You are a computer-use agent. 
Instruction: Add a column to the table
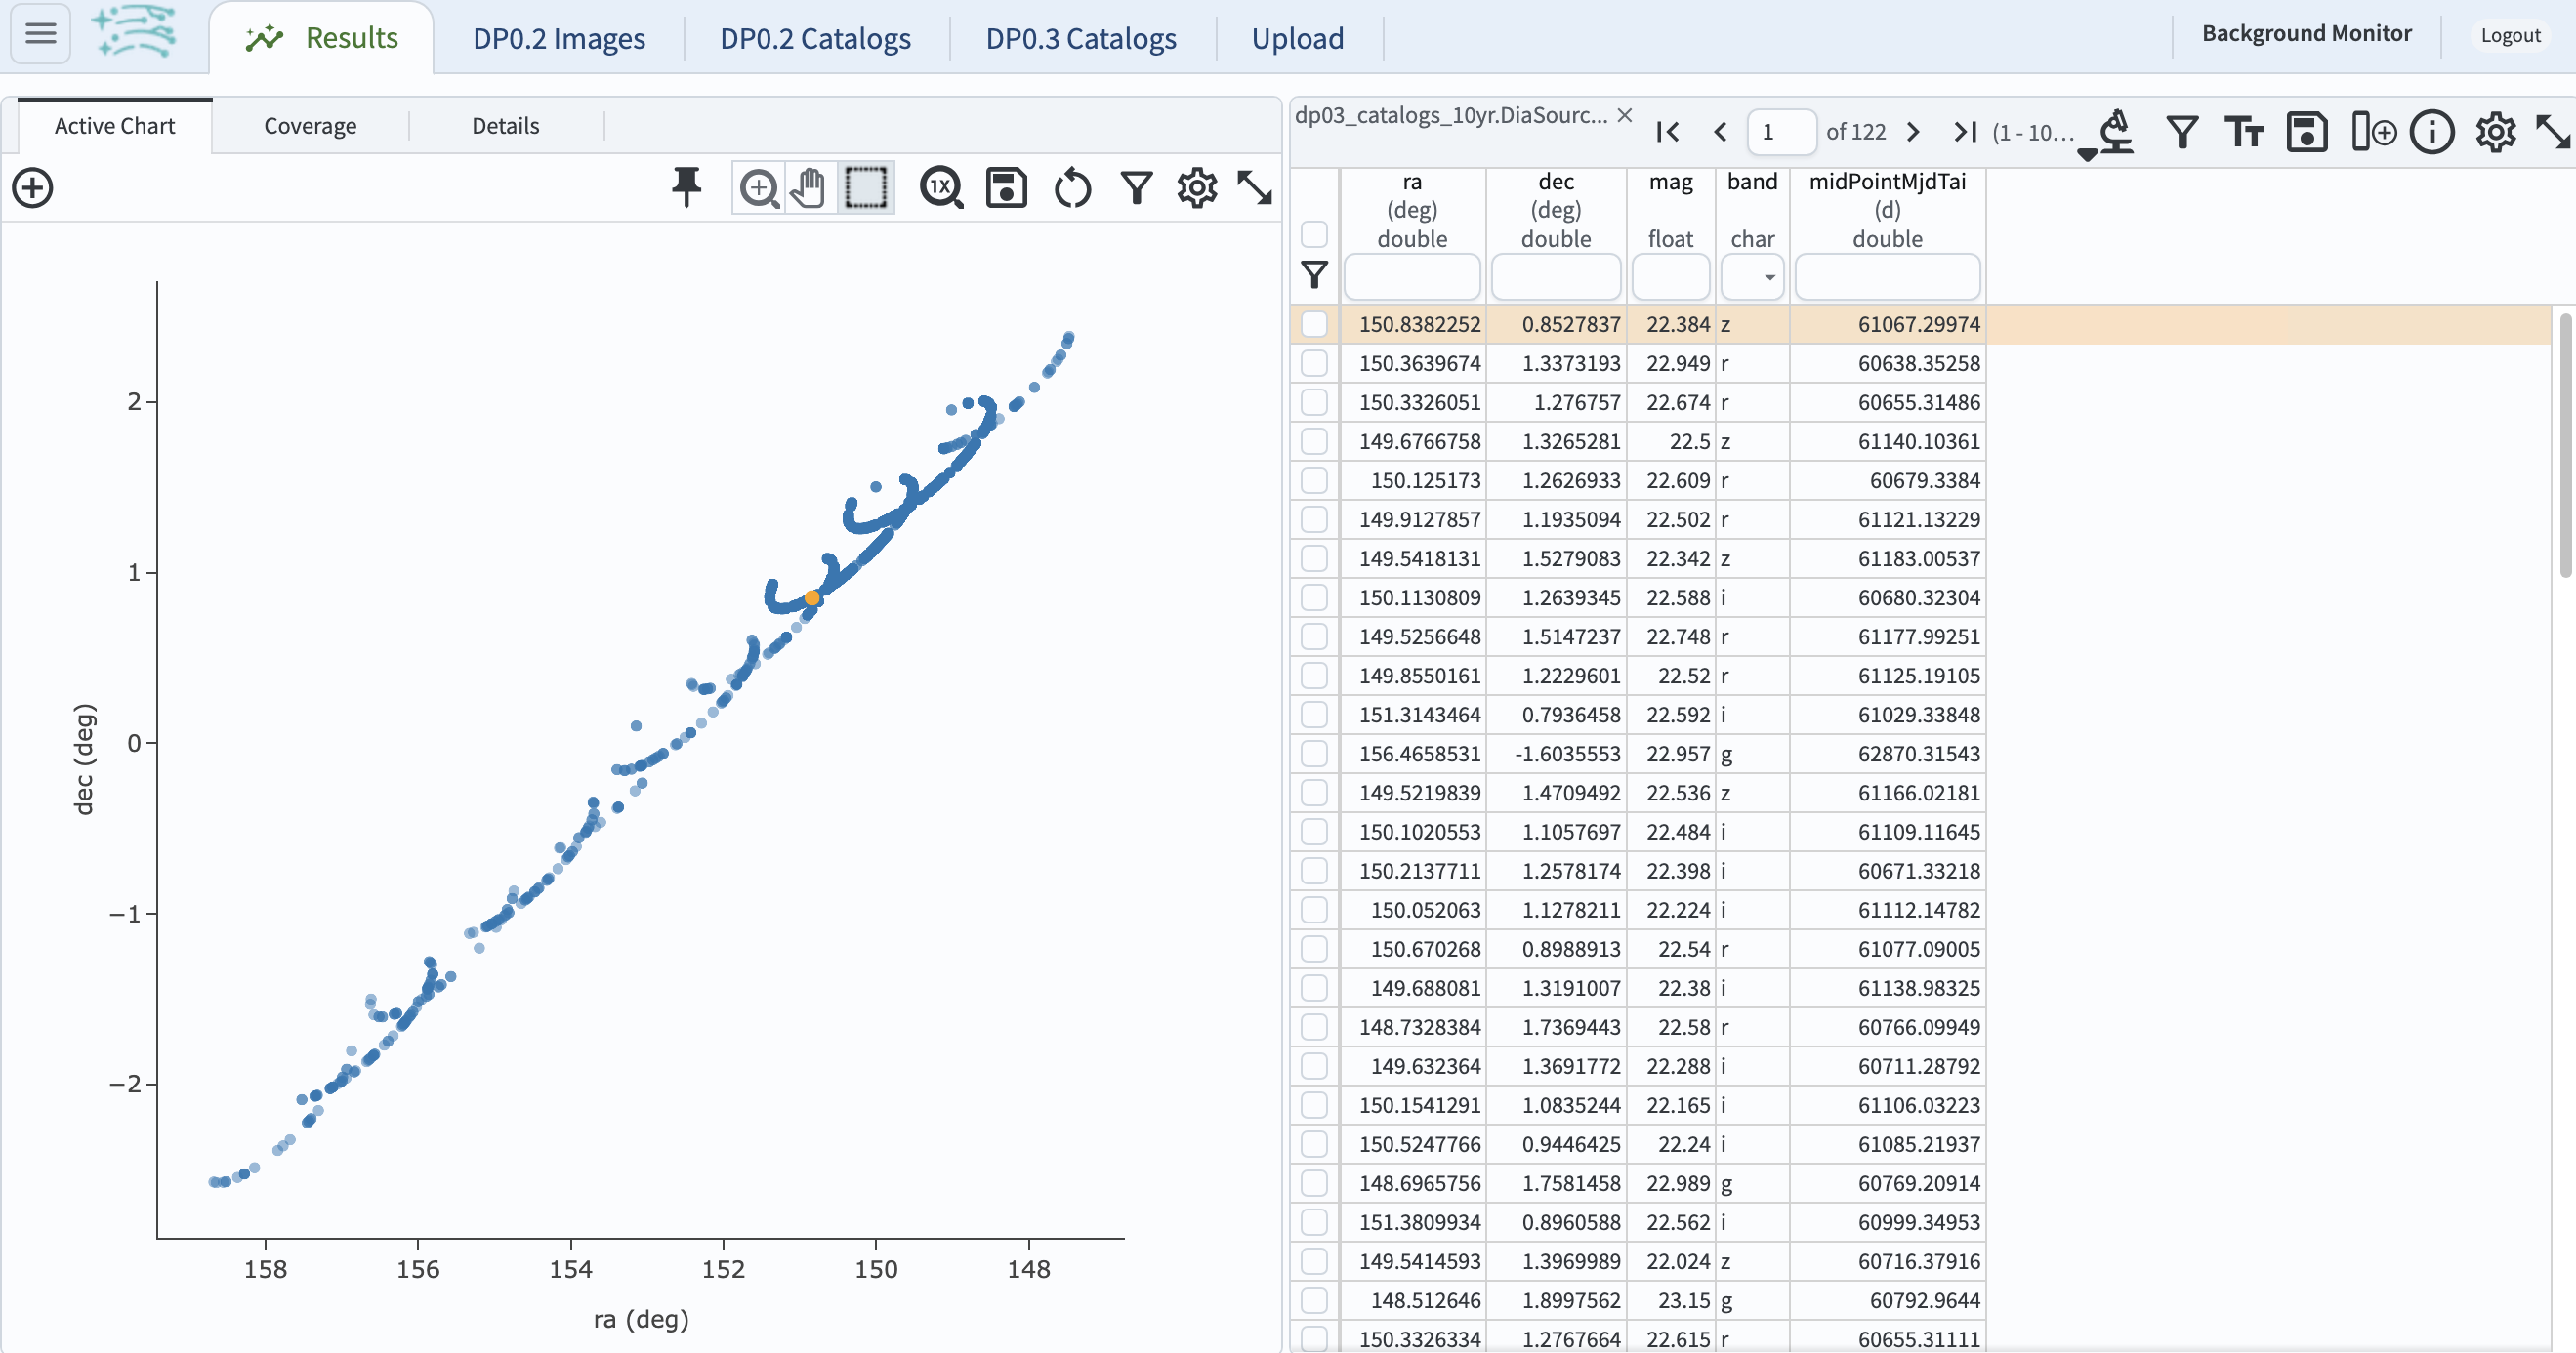pos(2373,132)
